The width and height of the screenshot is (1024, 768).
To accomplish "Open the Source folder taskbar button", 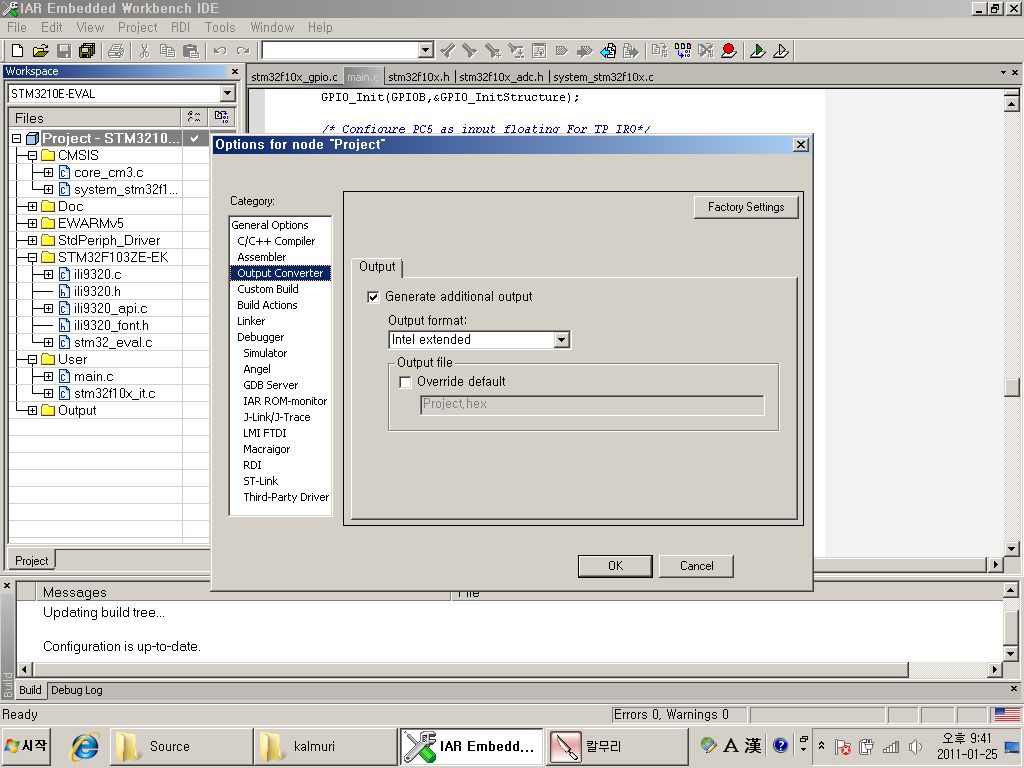I will point(181,746).
